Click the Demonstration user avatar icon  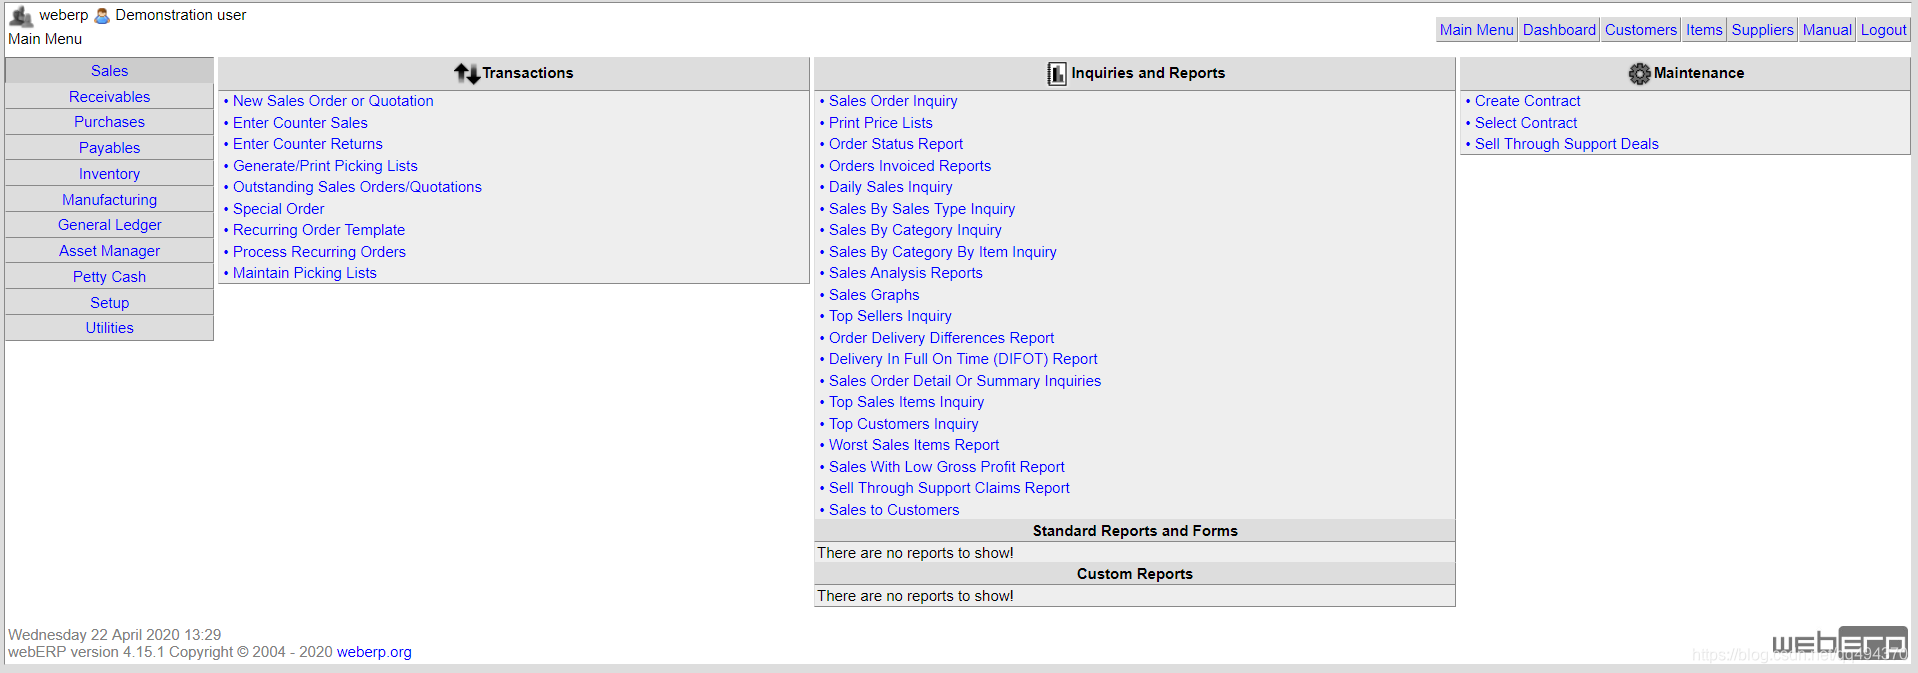[102, 16]
